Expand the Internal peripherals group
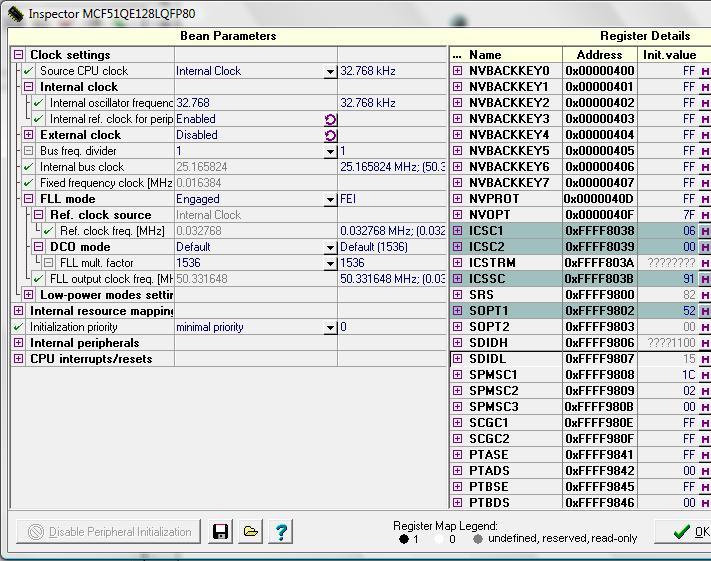This screenshot has width=711, height=561. pyautogui.click(x=19, y=343)
